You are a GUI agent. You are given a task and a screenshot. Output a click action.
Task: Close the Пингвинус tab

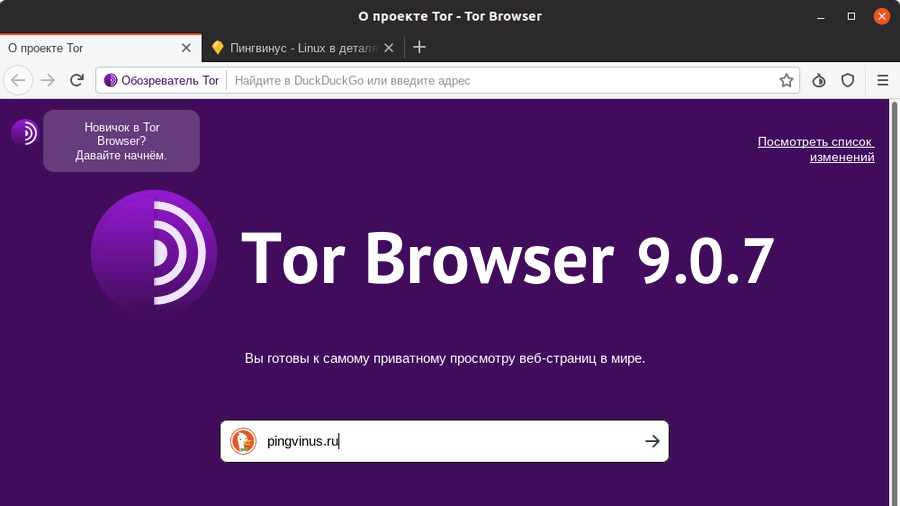[x=389, y=48]
